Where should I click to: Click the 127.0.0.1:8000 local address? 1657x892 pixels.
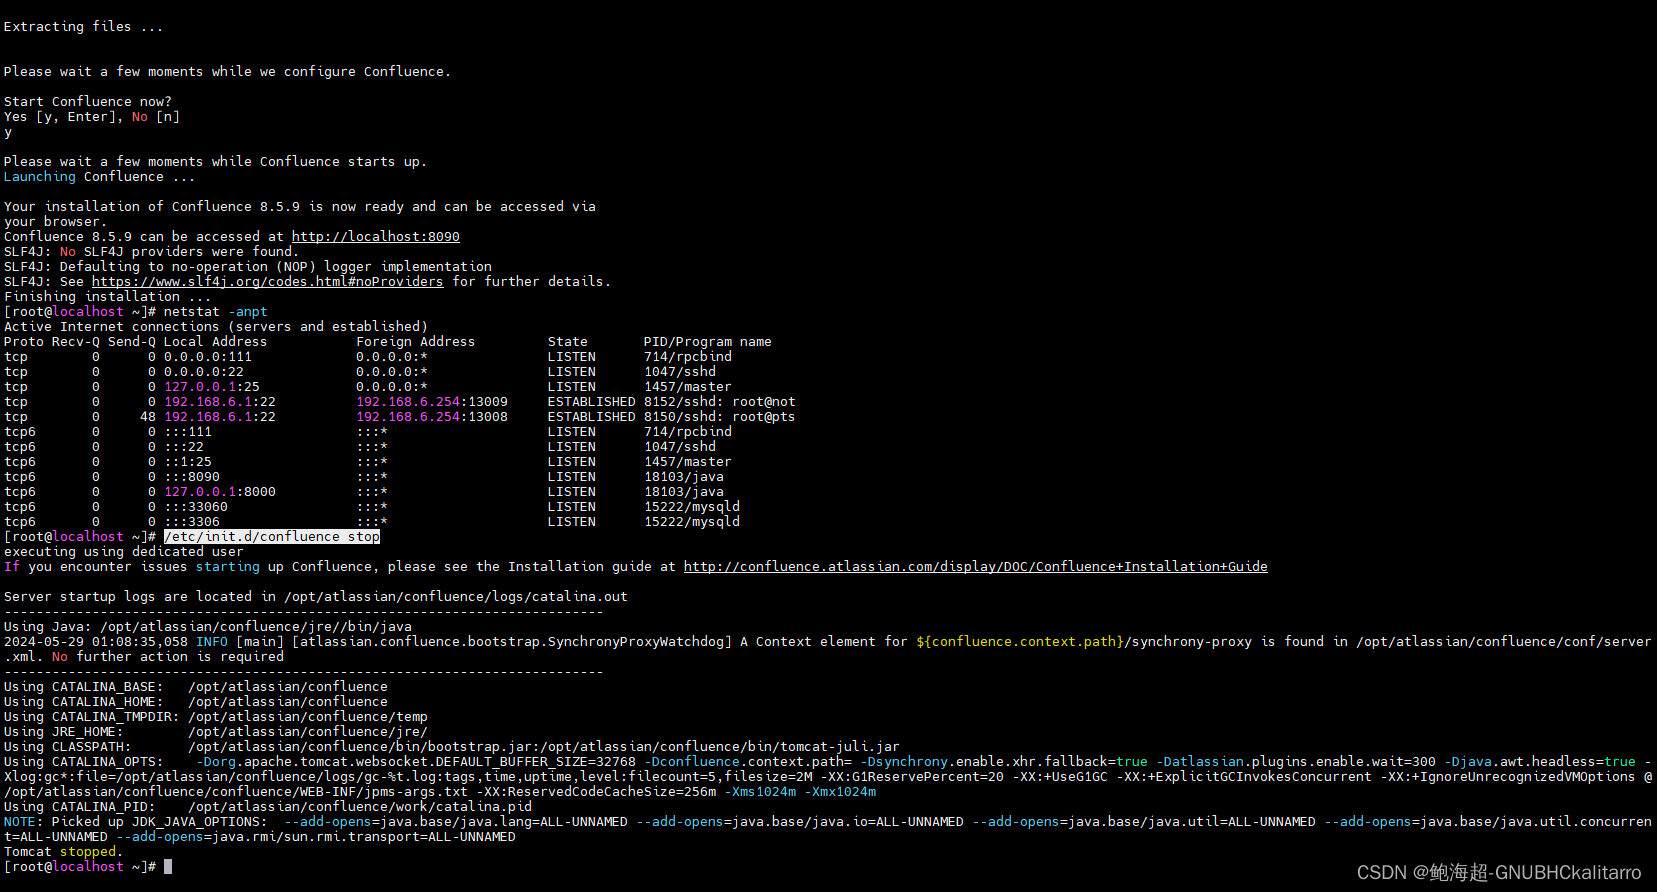point(219,492)
